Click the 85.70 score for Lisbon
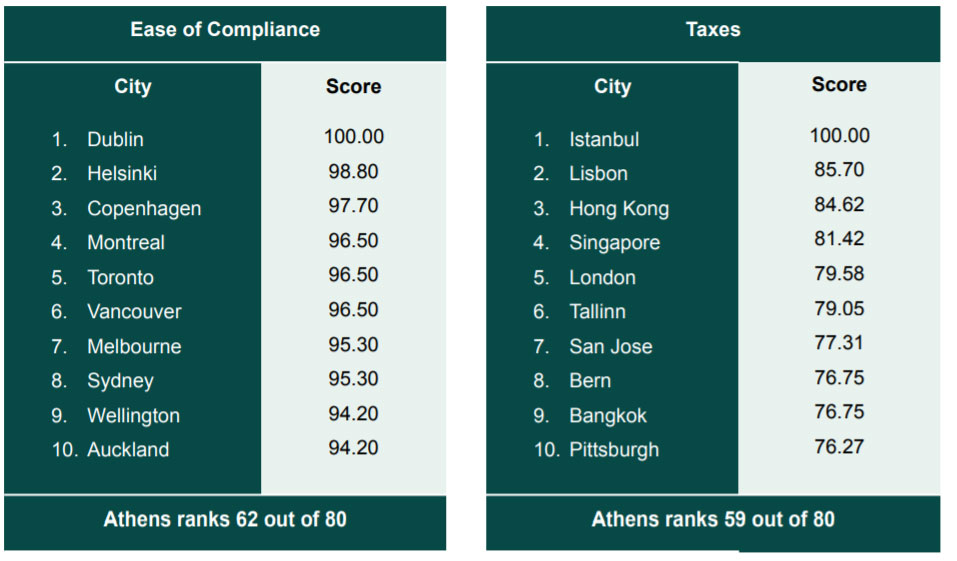957x561 pixels. [x=839, y=169]
